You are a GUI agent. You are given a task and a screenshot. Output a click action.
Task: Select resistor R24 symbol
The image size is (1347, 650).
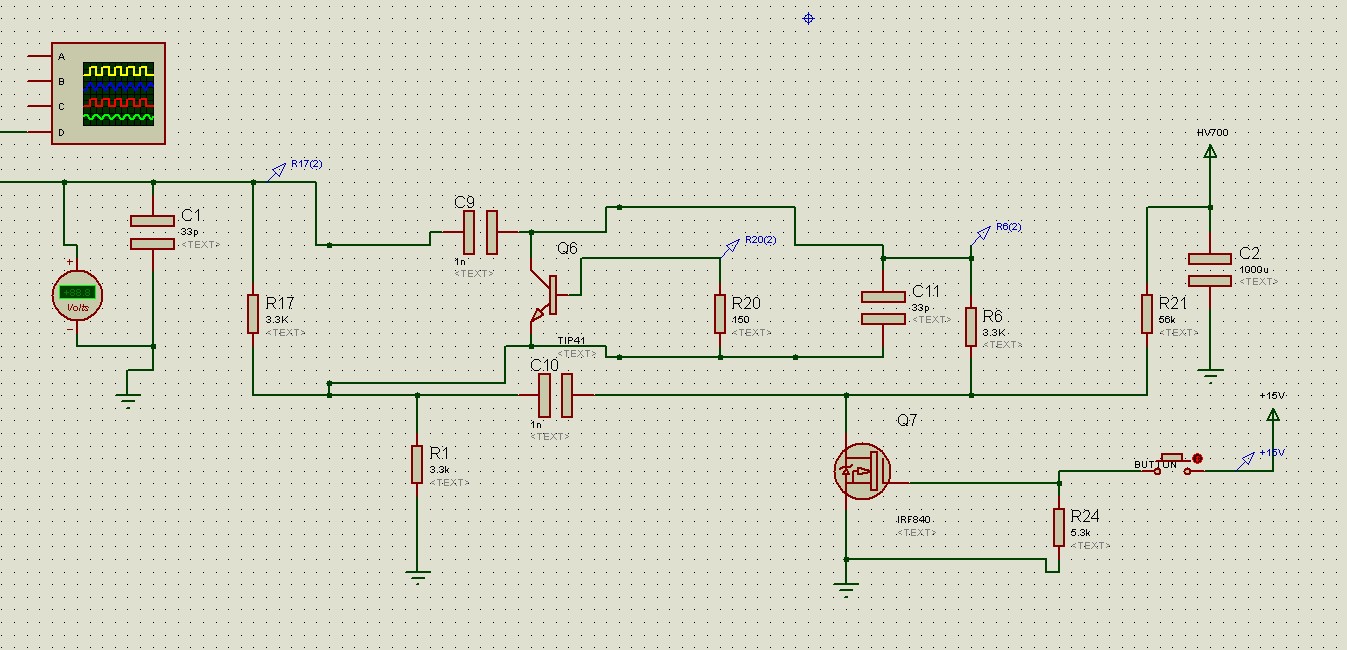(1058, 527)
